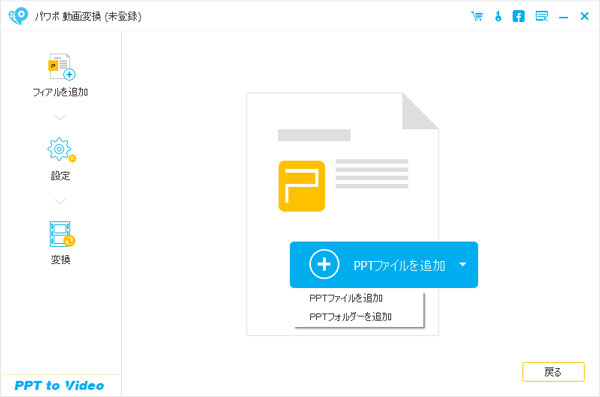Click the blue PPTファイルを追加 button text
Screen dimensions: 600x397
point(399,265)
